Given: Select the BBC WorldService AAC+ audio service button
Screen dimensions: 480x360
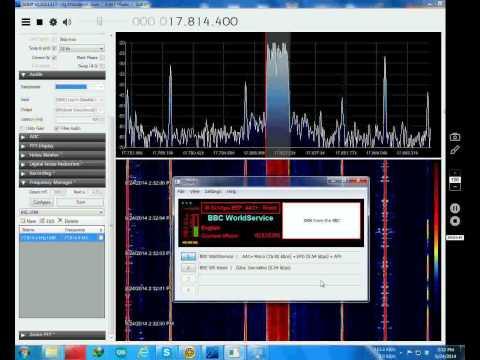Looking at the screenshot, I should (188, 257).
